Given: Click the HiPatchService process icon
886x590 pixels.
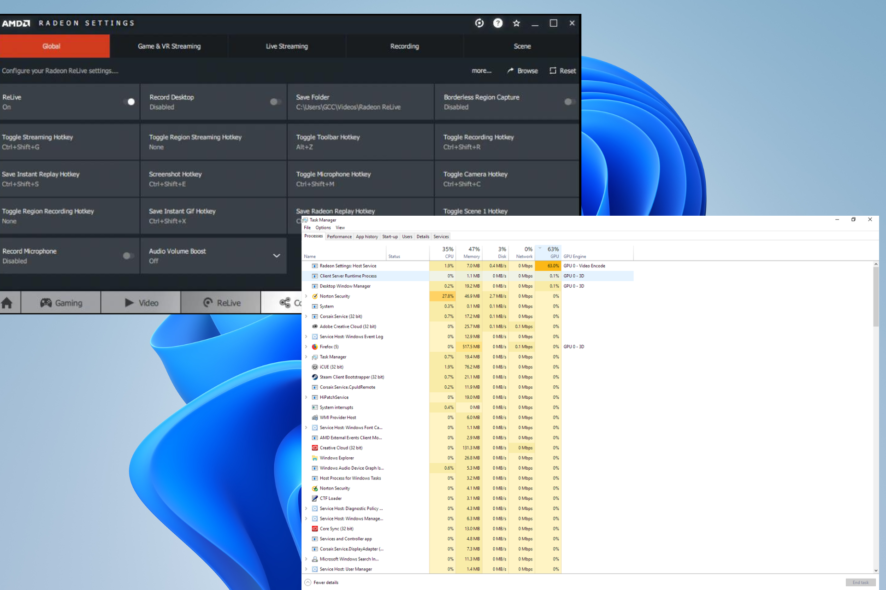Looking at the screenshot, I should [315, 397].
